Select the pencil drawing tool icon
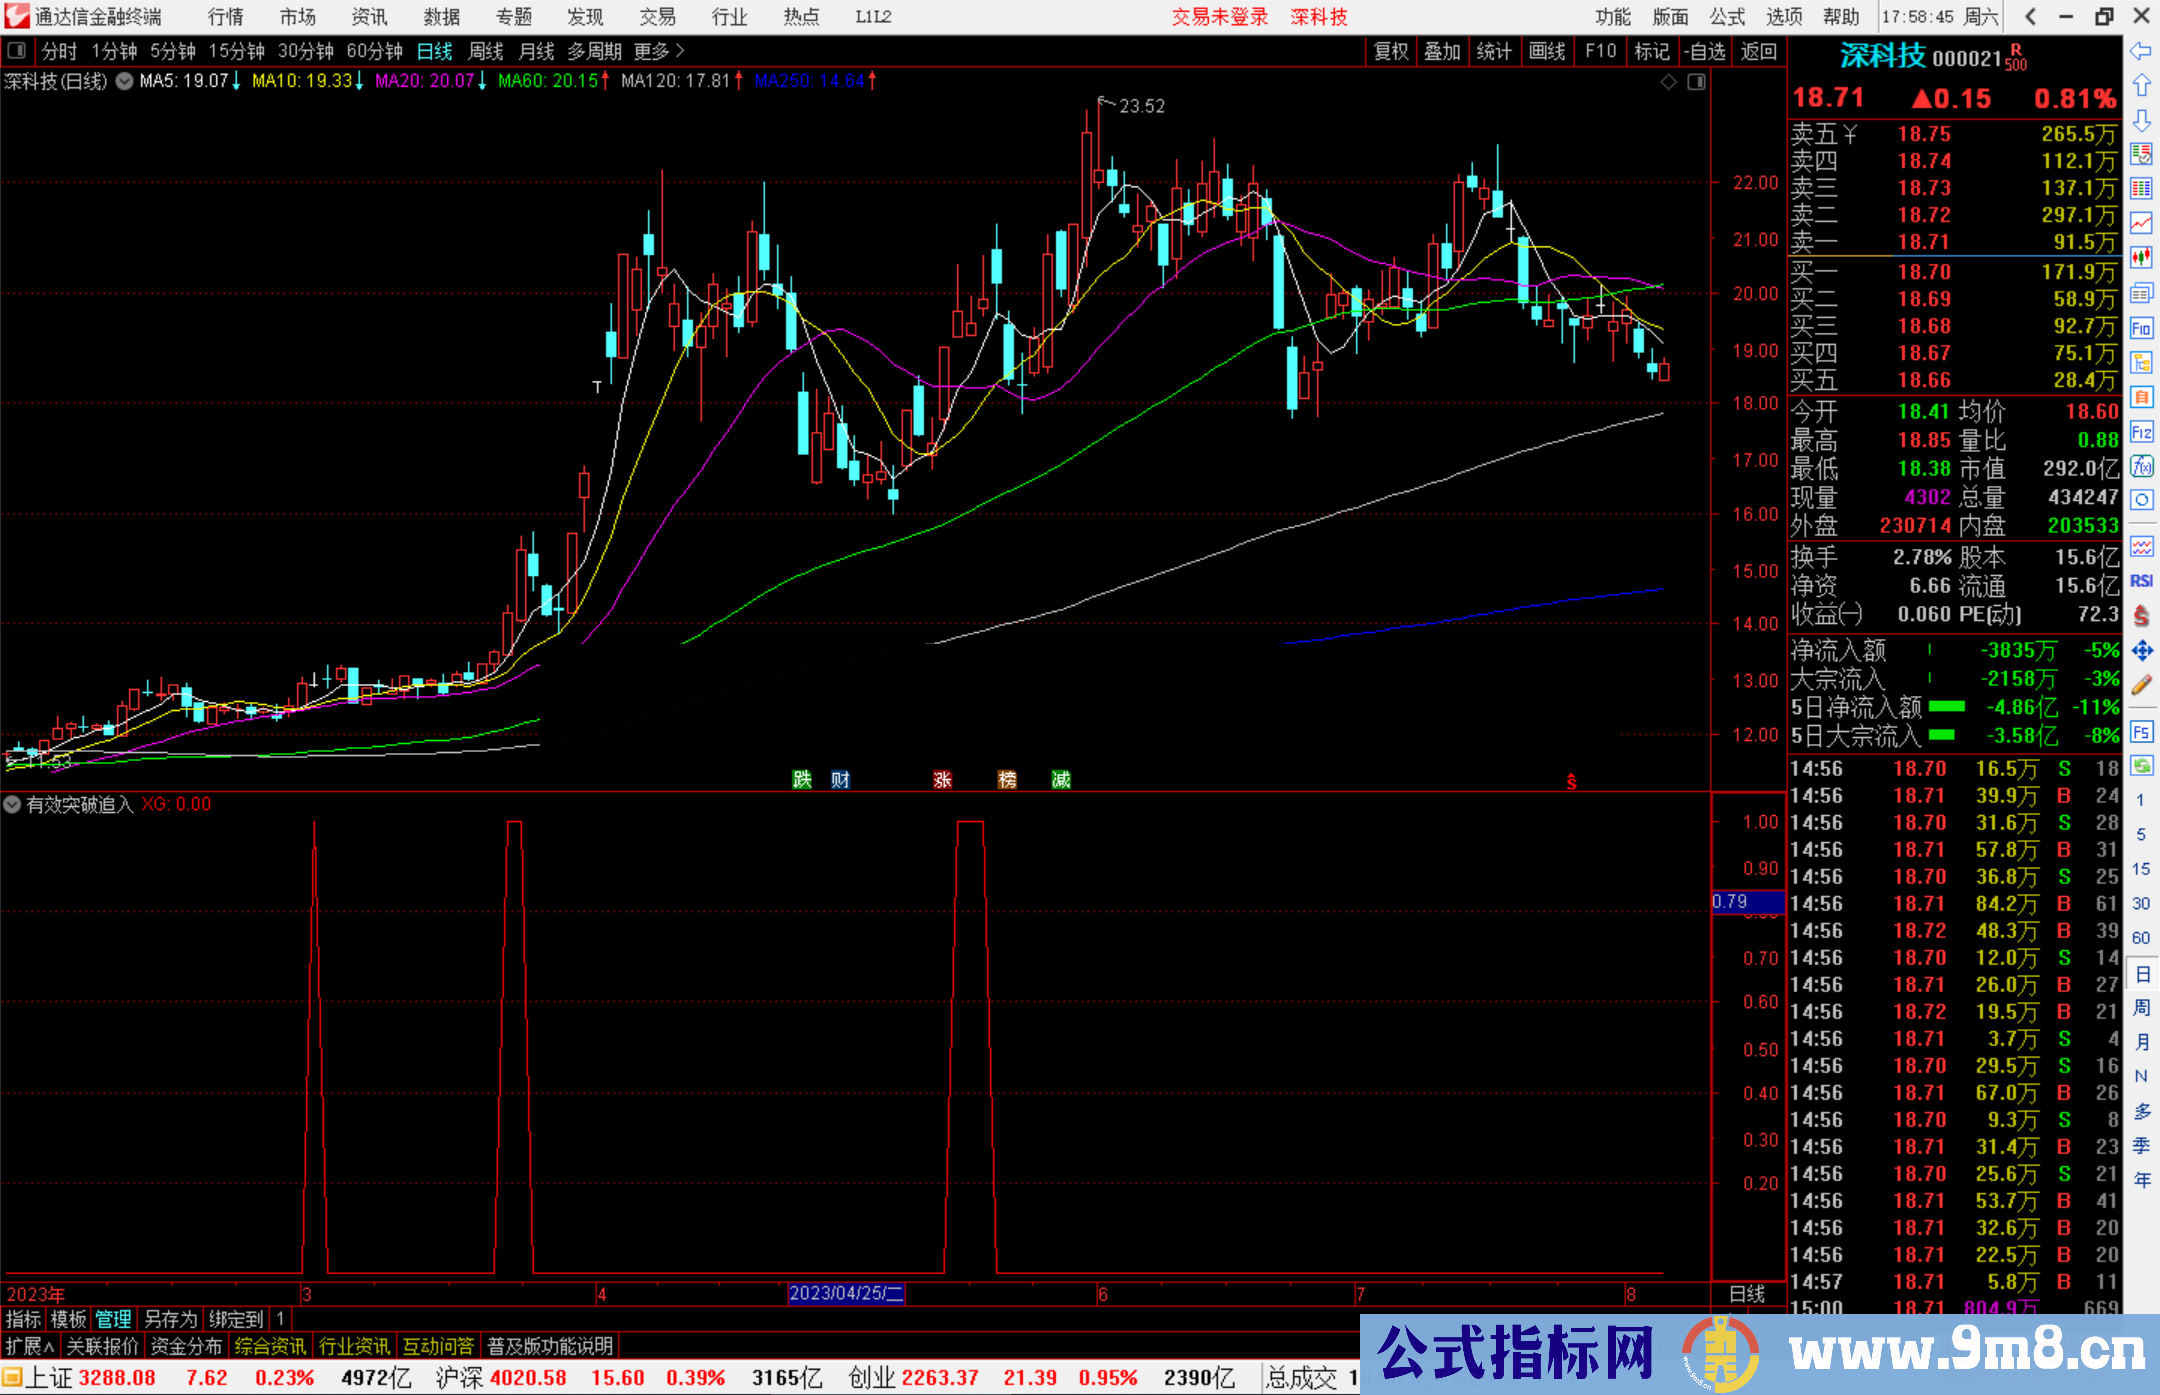 2141,686
